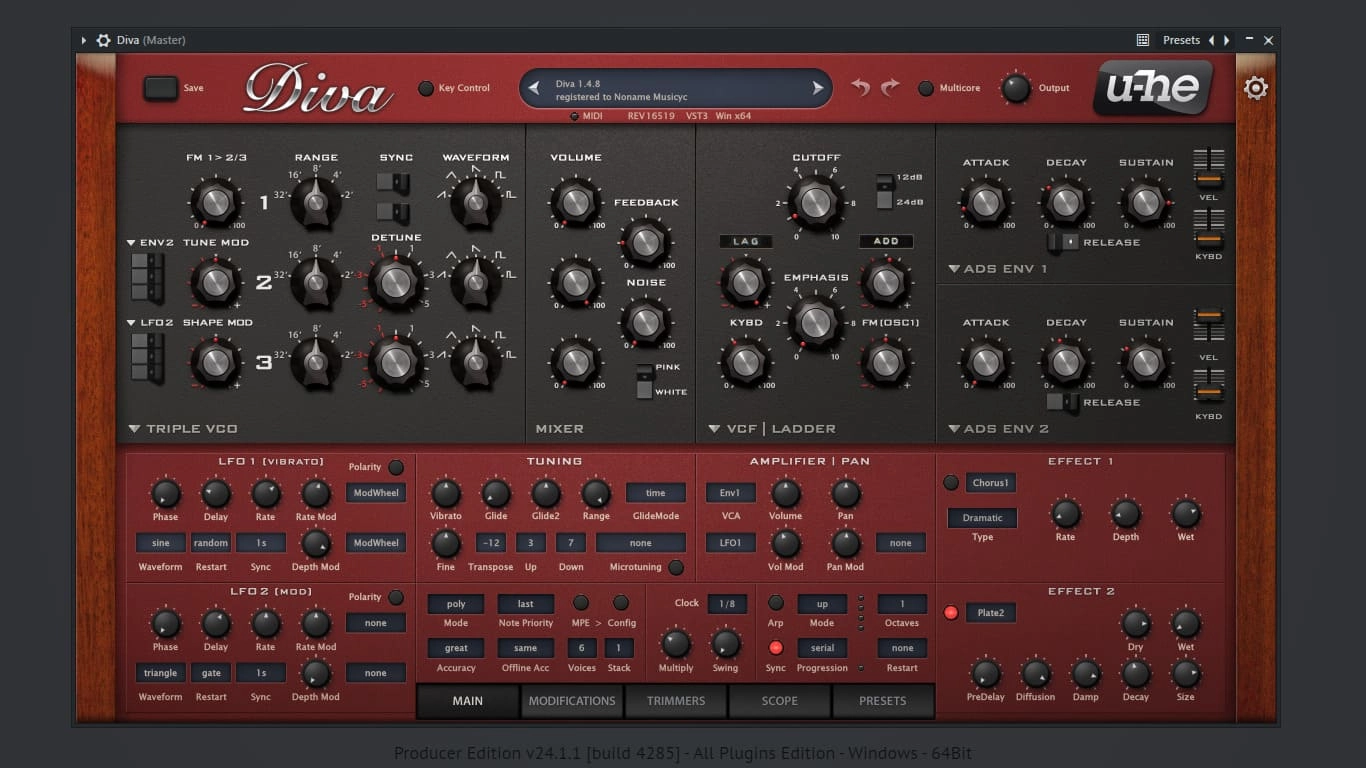Screen dimensions: 1366x768
Task: Click the Save button
Action: tap(161, 88)
